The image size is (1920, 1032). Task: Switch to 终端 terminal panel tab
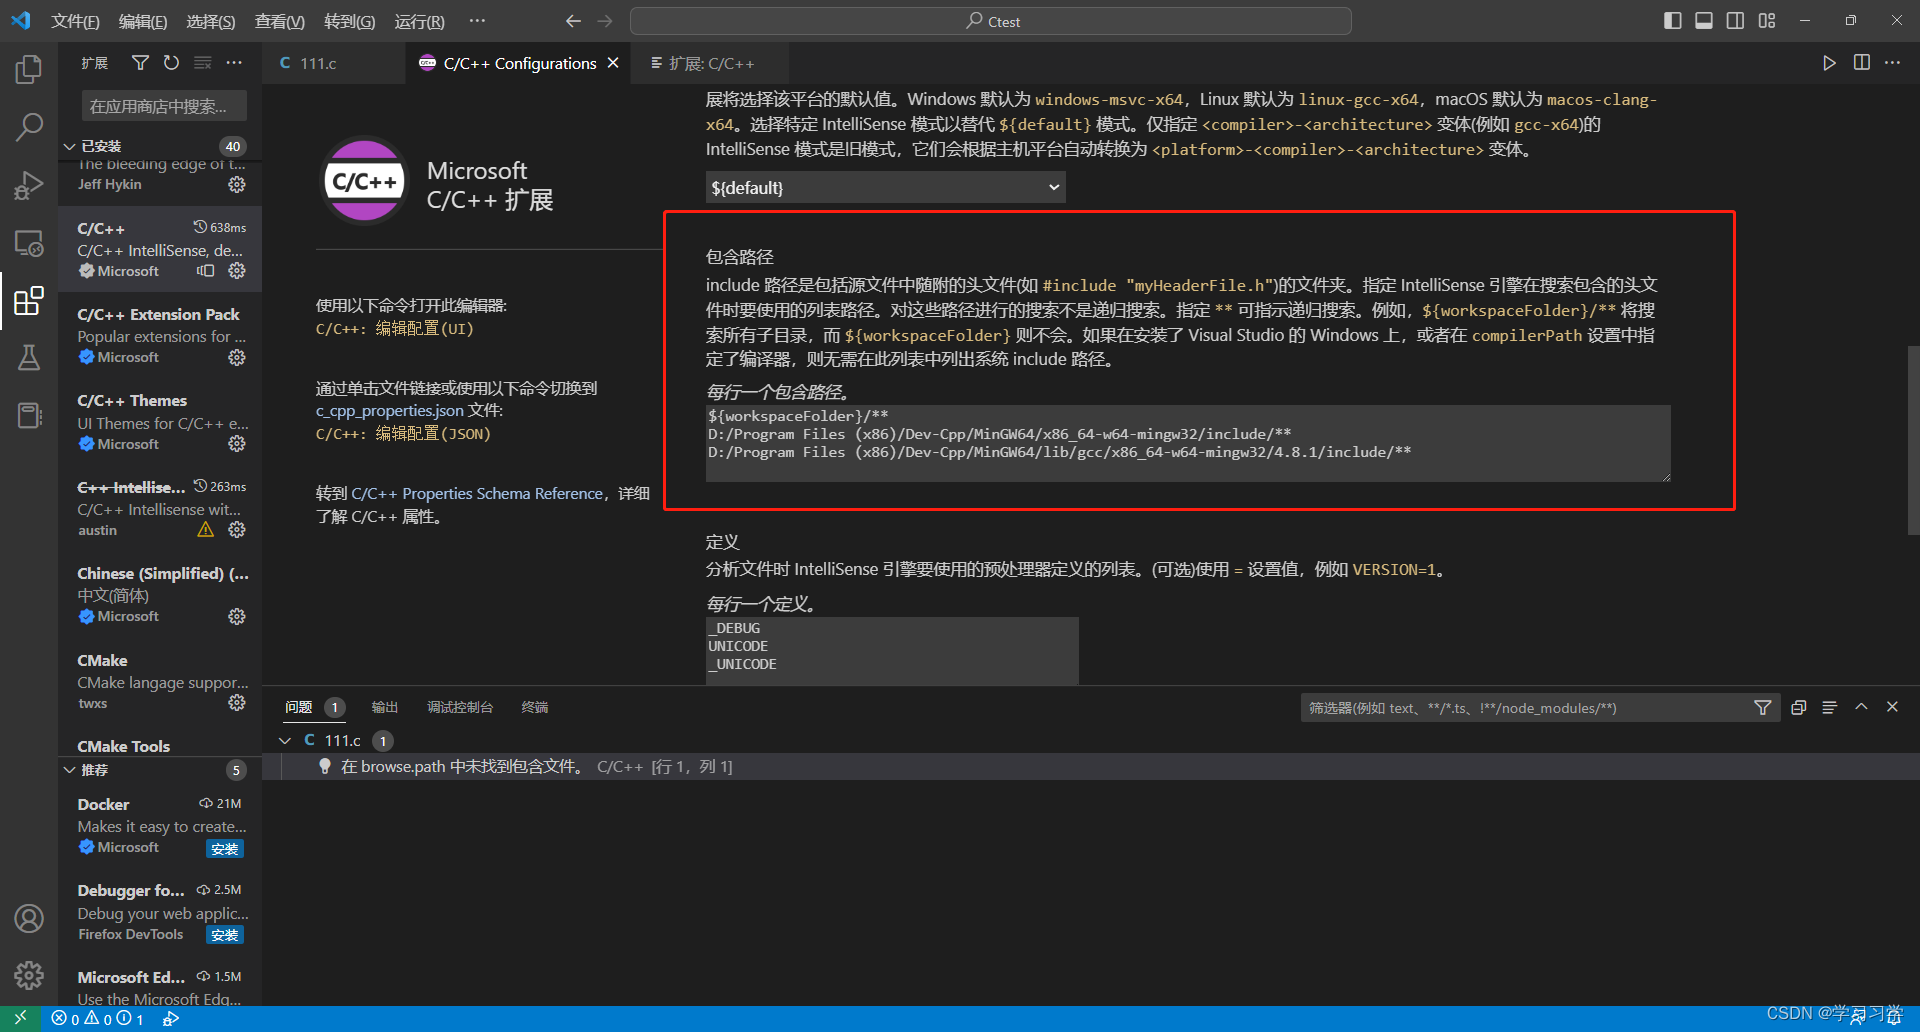click(x=535, y=707)
